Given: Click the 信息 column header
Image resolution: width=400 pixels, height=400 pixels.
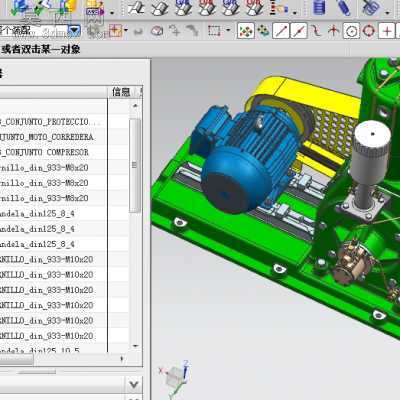Looking at the screenshot, I should (121, 92).
